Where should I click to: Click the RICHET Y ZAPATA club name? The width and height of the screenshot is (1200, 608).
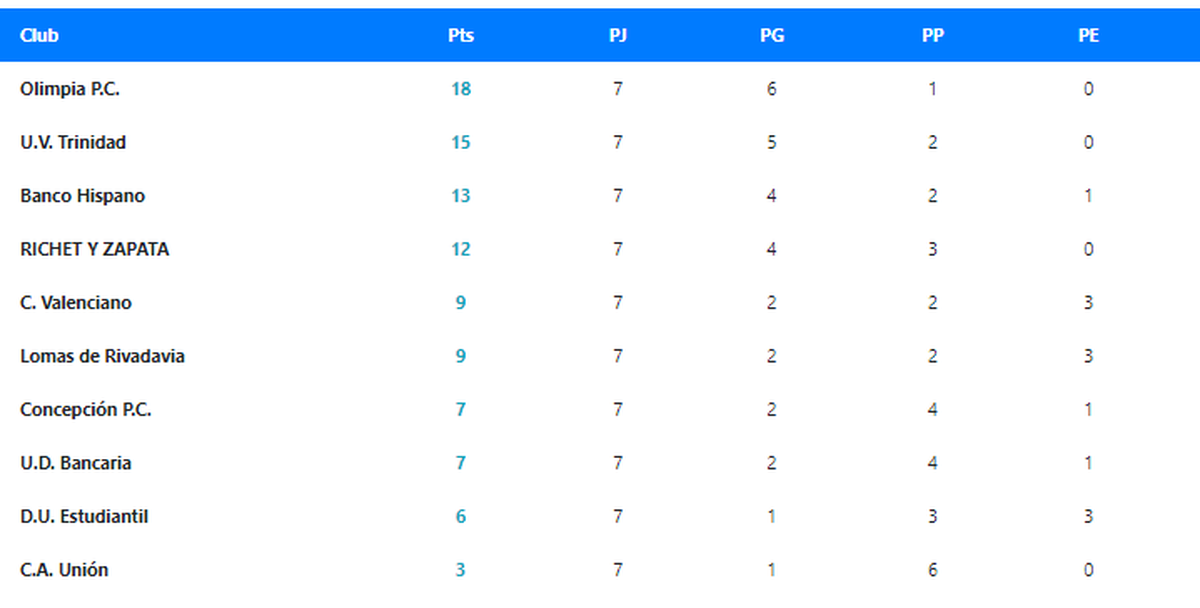[x=94, y=250]
